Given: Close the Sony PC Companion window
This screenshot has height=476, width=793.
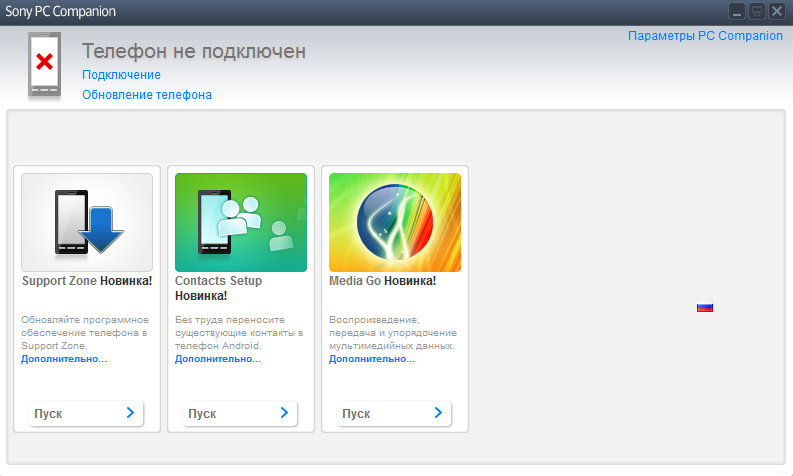Looking at the screenshot, I should [x=776, y=11].
